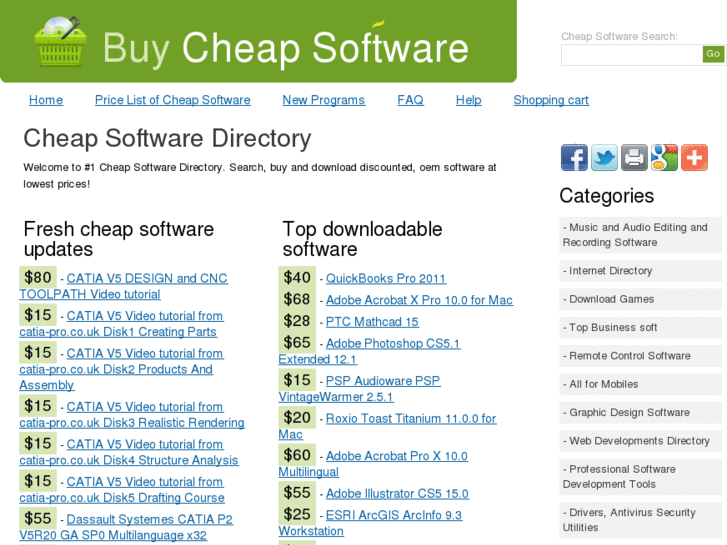The height and width of the screenshot is (545, 727).
Task: Select Web Developments Directory category
Action: pos(640,441)
